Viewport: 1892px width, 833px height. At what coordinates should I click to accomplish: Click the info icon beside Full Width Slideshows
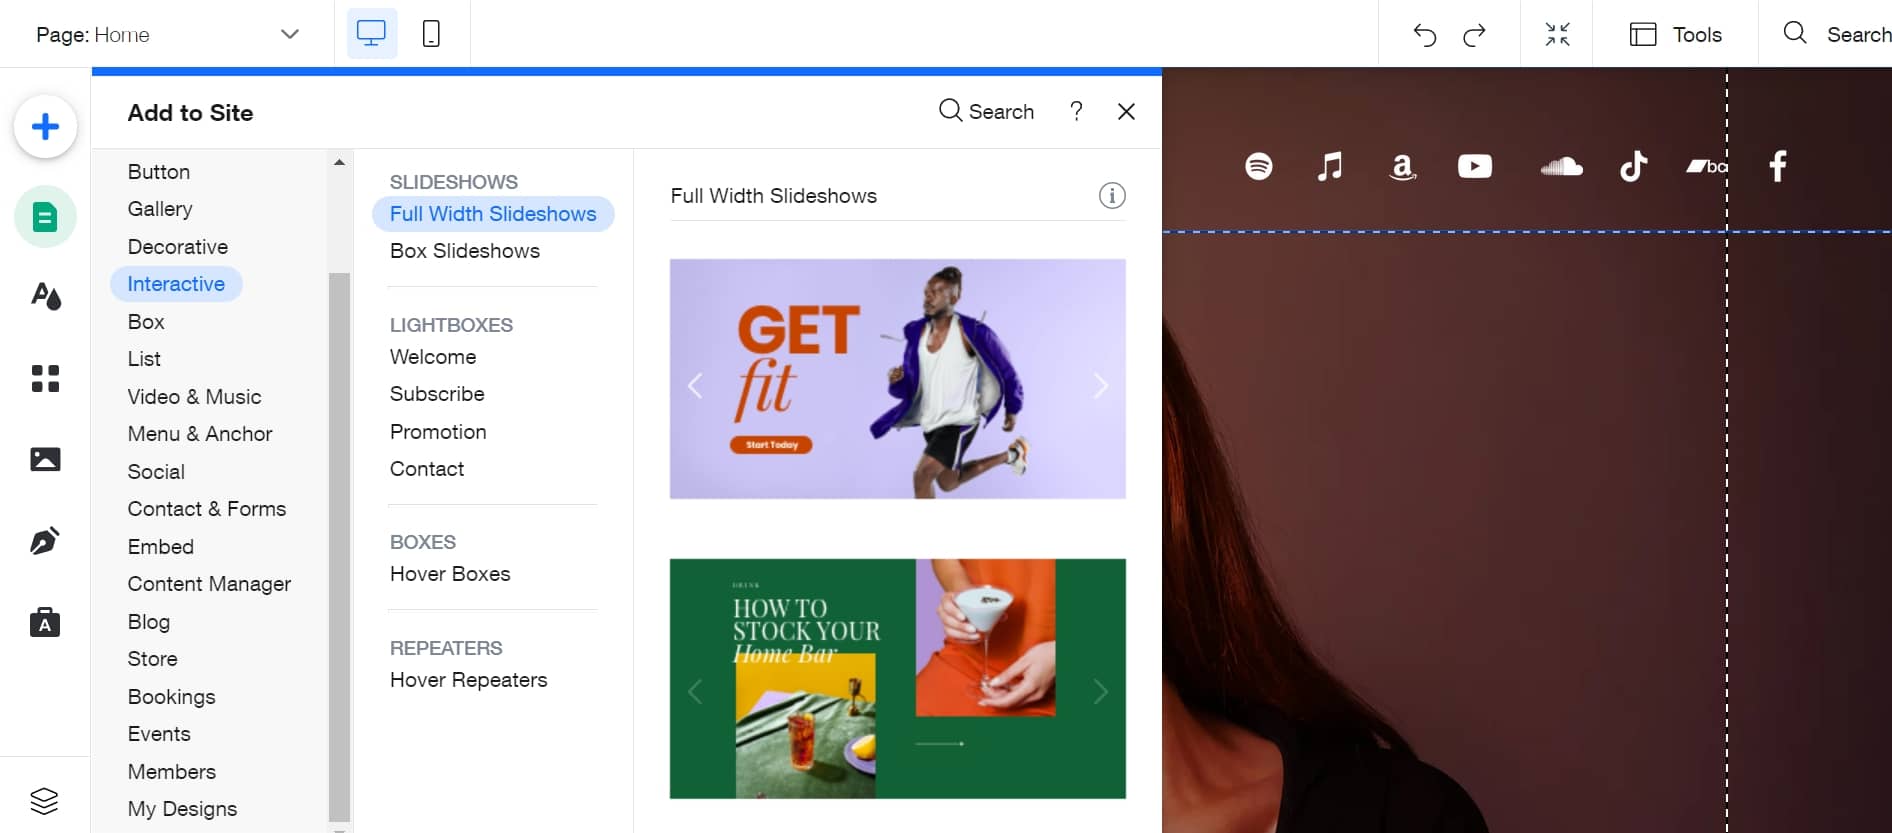tap(1112, 195)
